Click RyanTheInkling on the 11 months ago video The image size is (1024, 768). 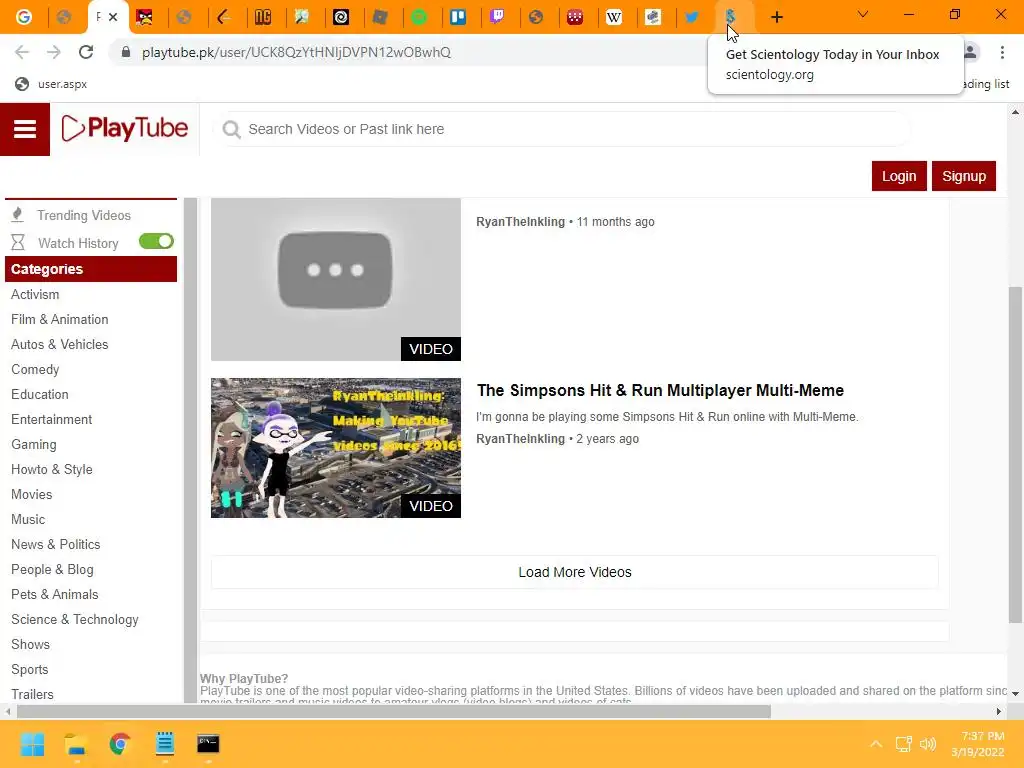click(x=520, y=222)
